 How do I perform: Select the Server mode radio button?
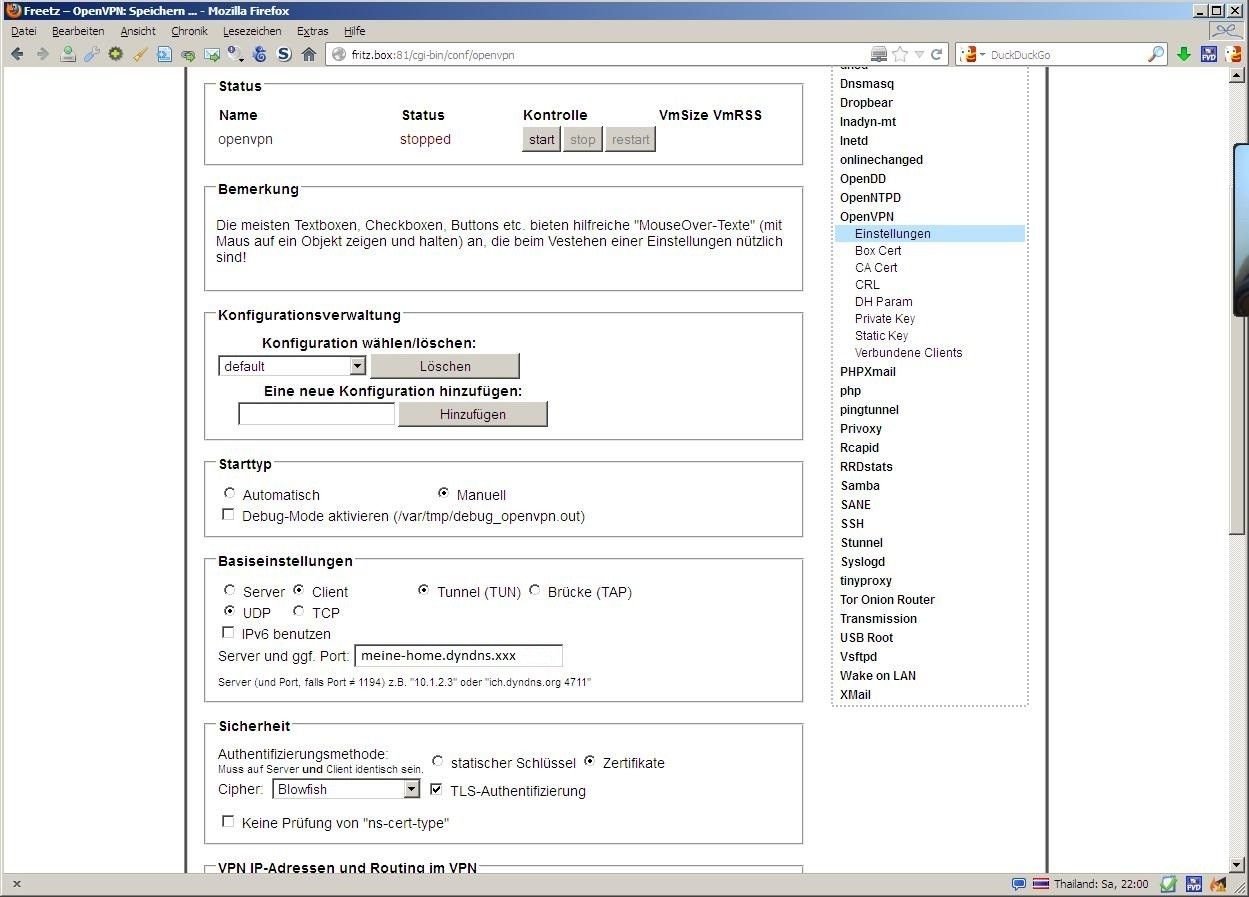(230, 590)
